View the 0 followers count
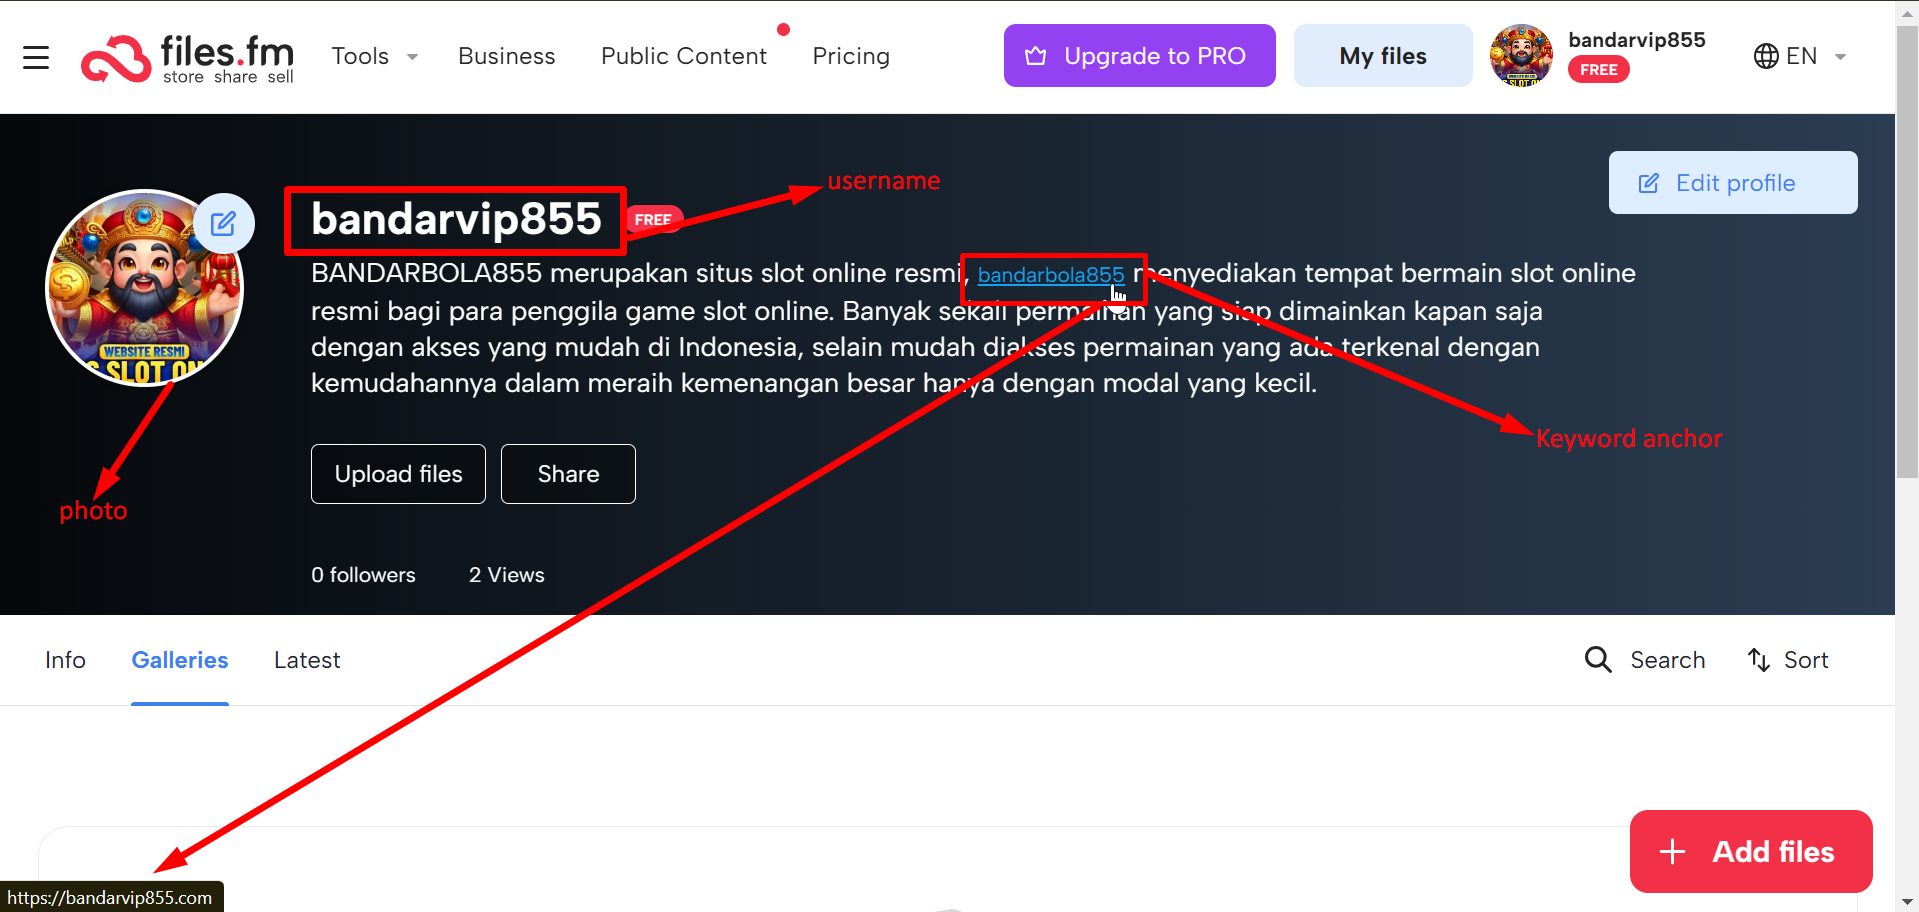Screen dimensions: 1919x912 tap(363, 575)
